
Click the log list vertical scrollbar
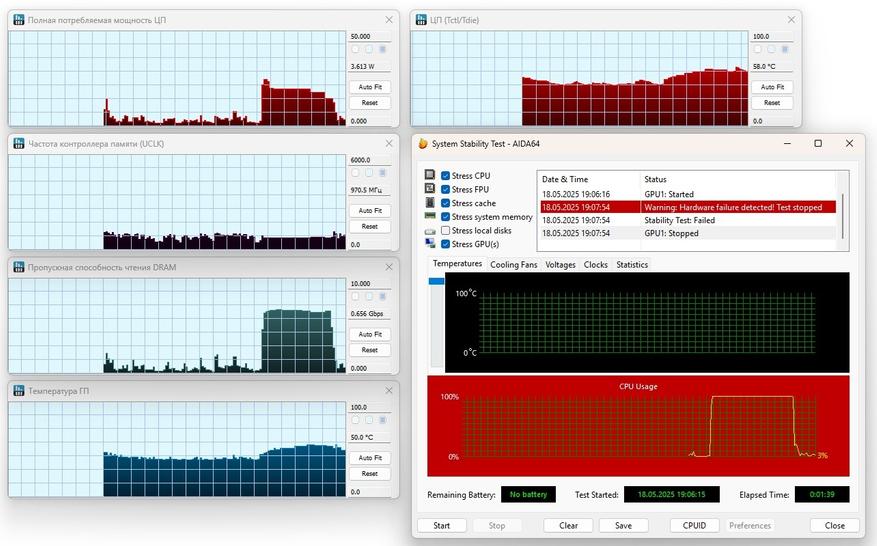842,212
